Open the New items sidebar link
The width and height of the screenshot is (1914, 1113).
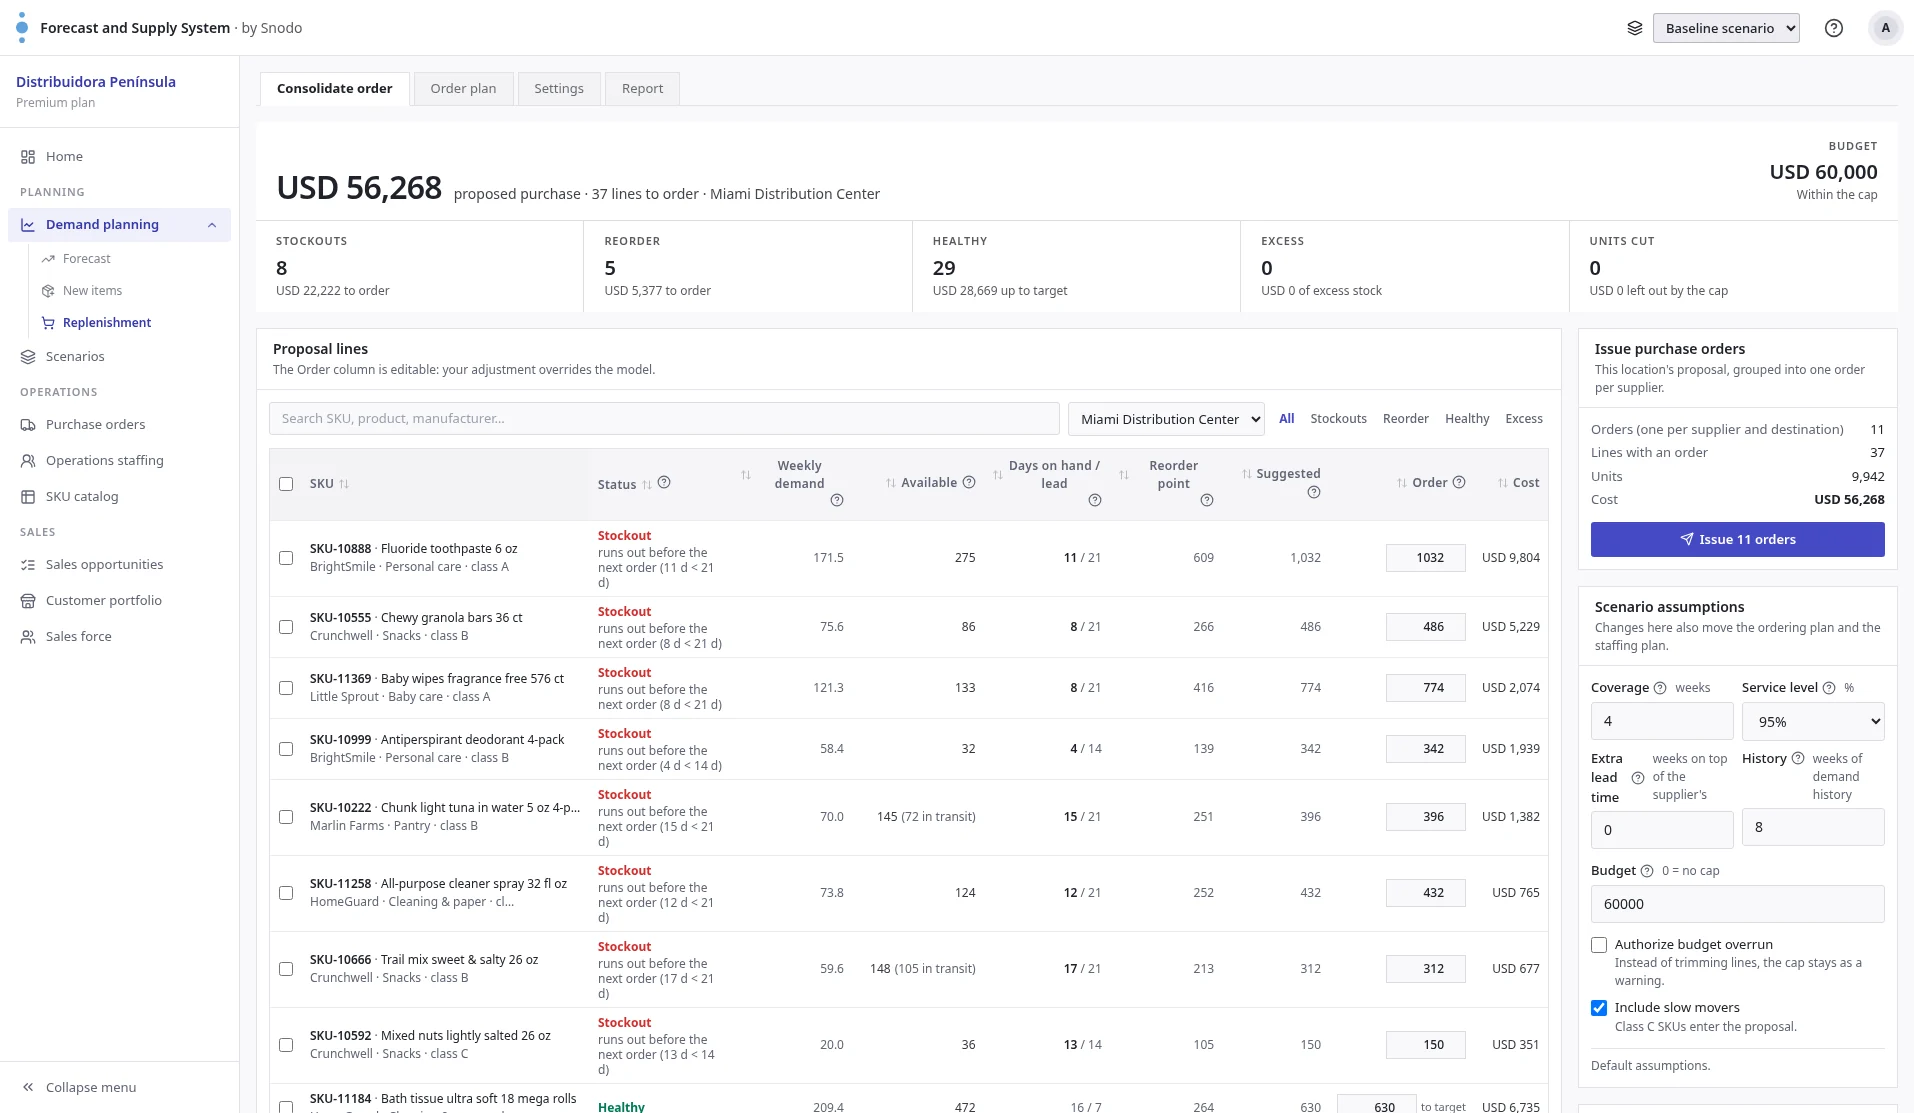click(92, 291)
